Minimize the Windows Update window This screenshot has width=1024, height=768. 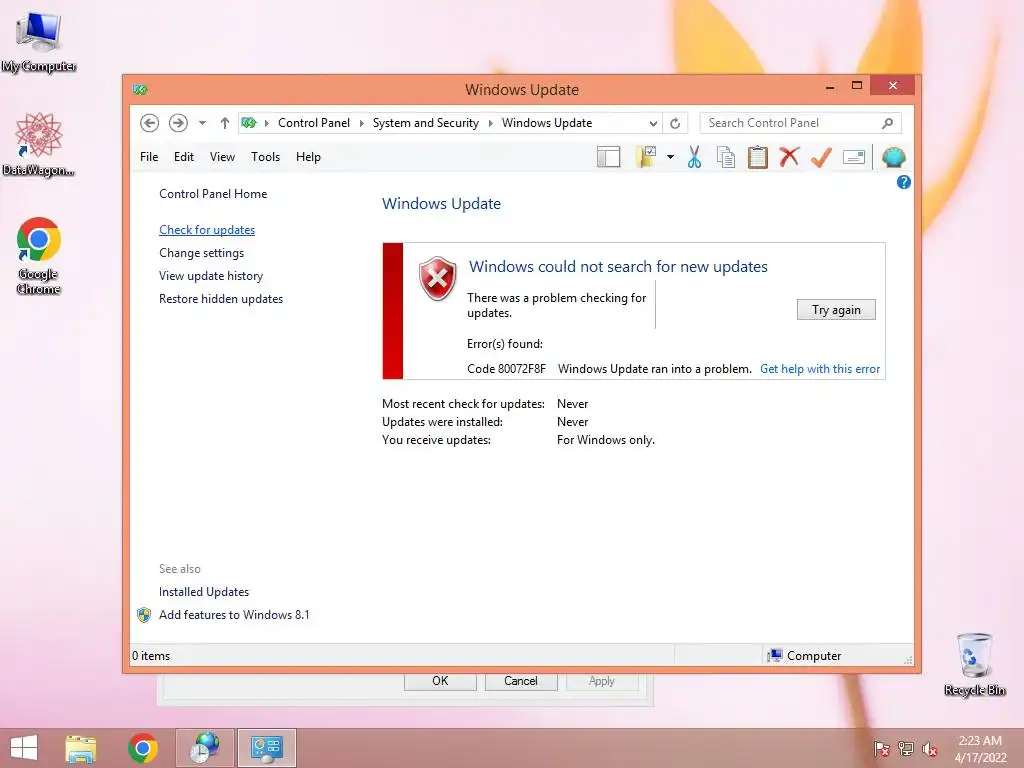(x=830, y=86)
